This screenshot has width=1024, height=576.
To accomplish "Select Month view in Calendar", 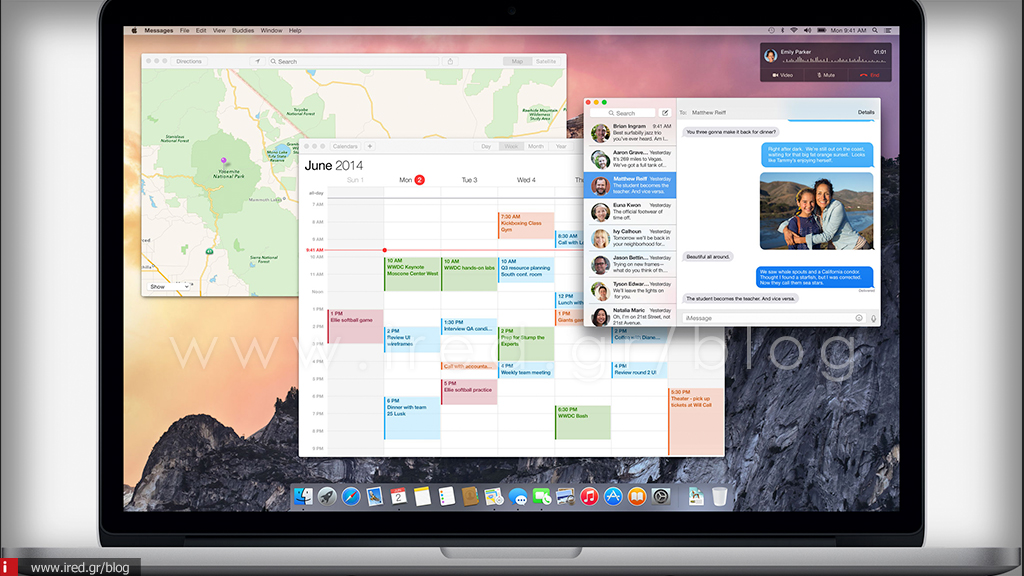I will (536, 146).
